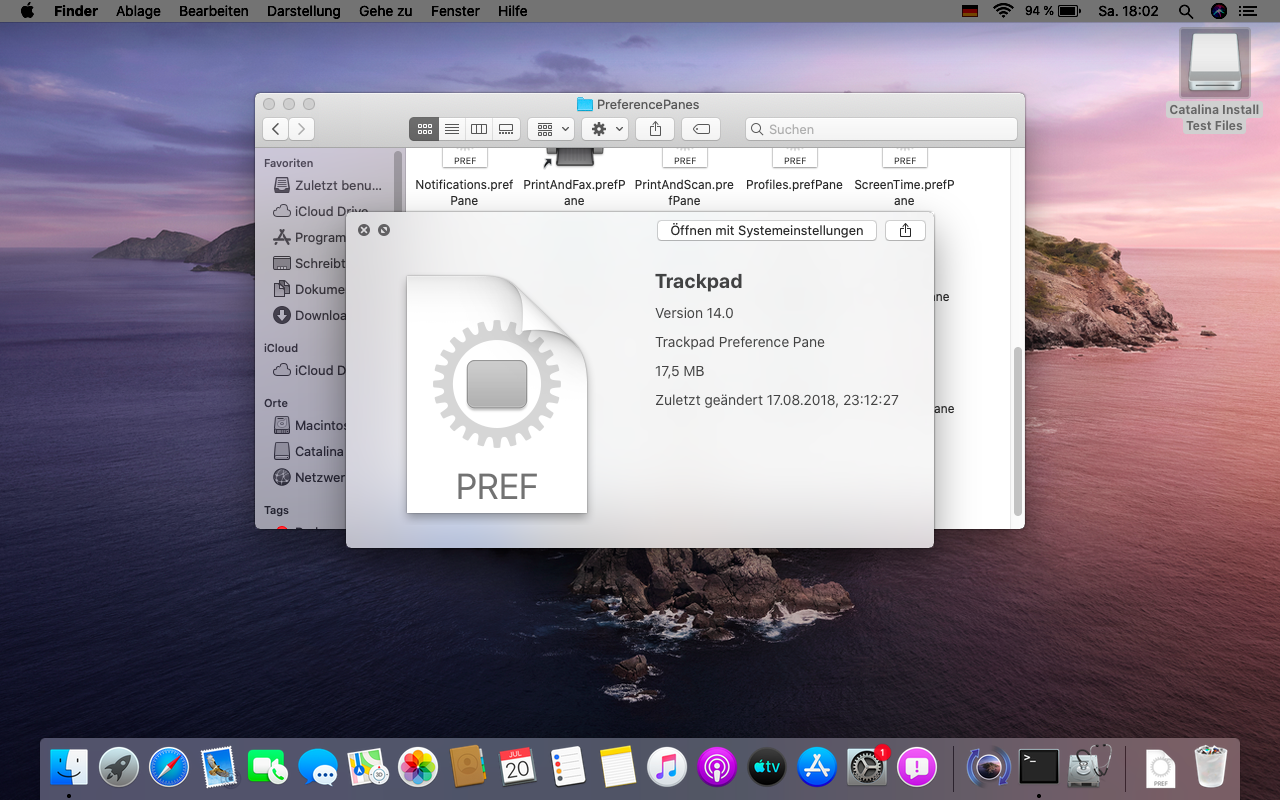Screen dimensions: 1280x800
Task: Select PrintAndFax.prefPane file
Action: (x=574, y=176)
